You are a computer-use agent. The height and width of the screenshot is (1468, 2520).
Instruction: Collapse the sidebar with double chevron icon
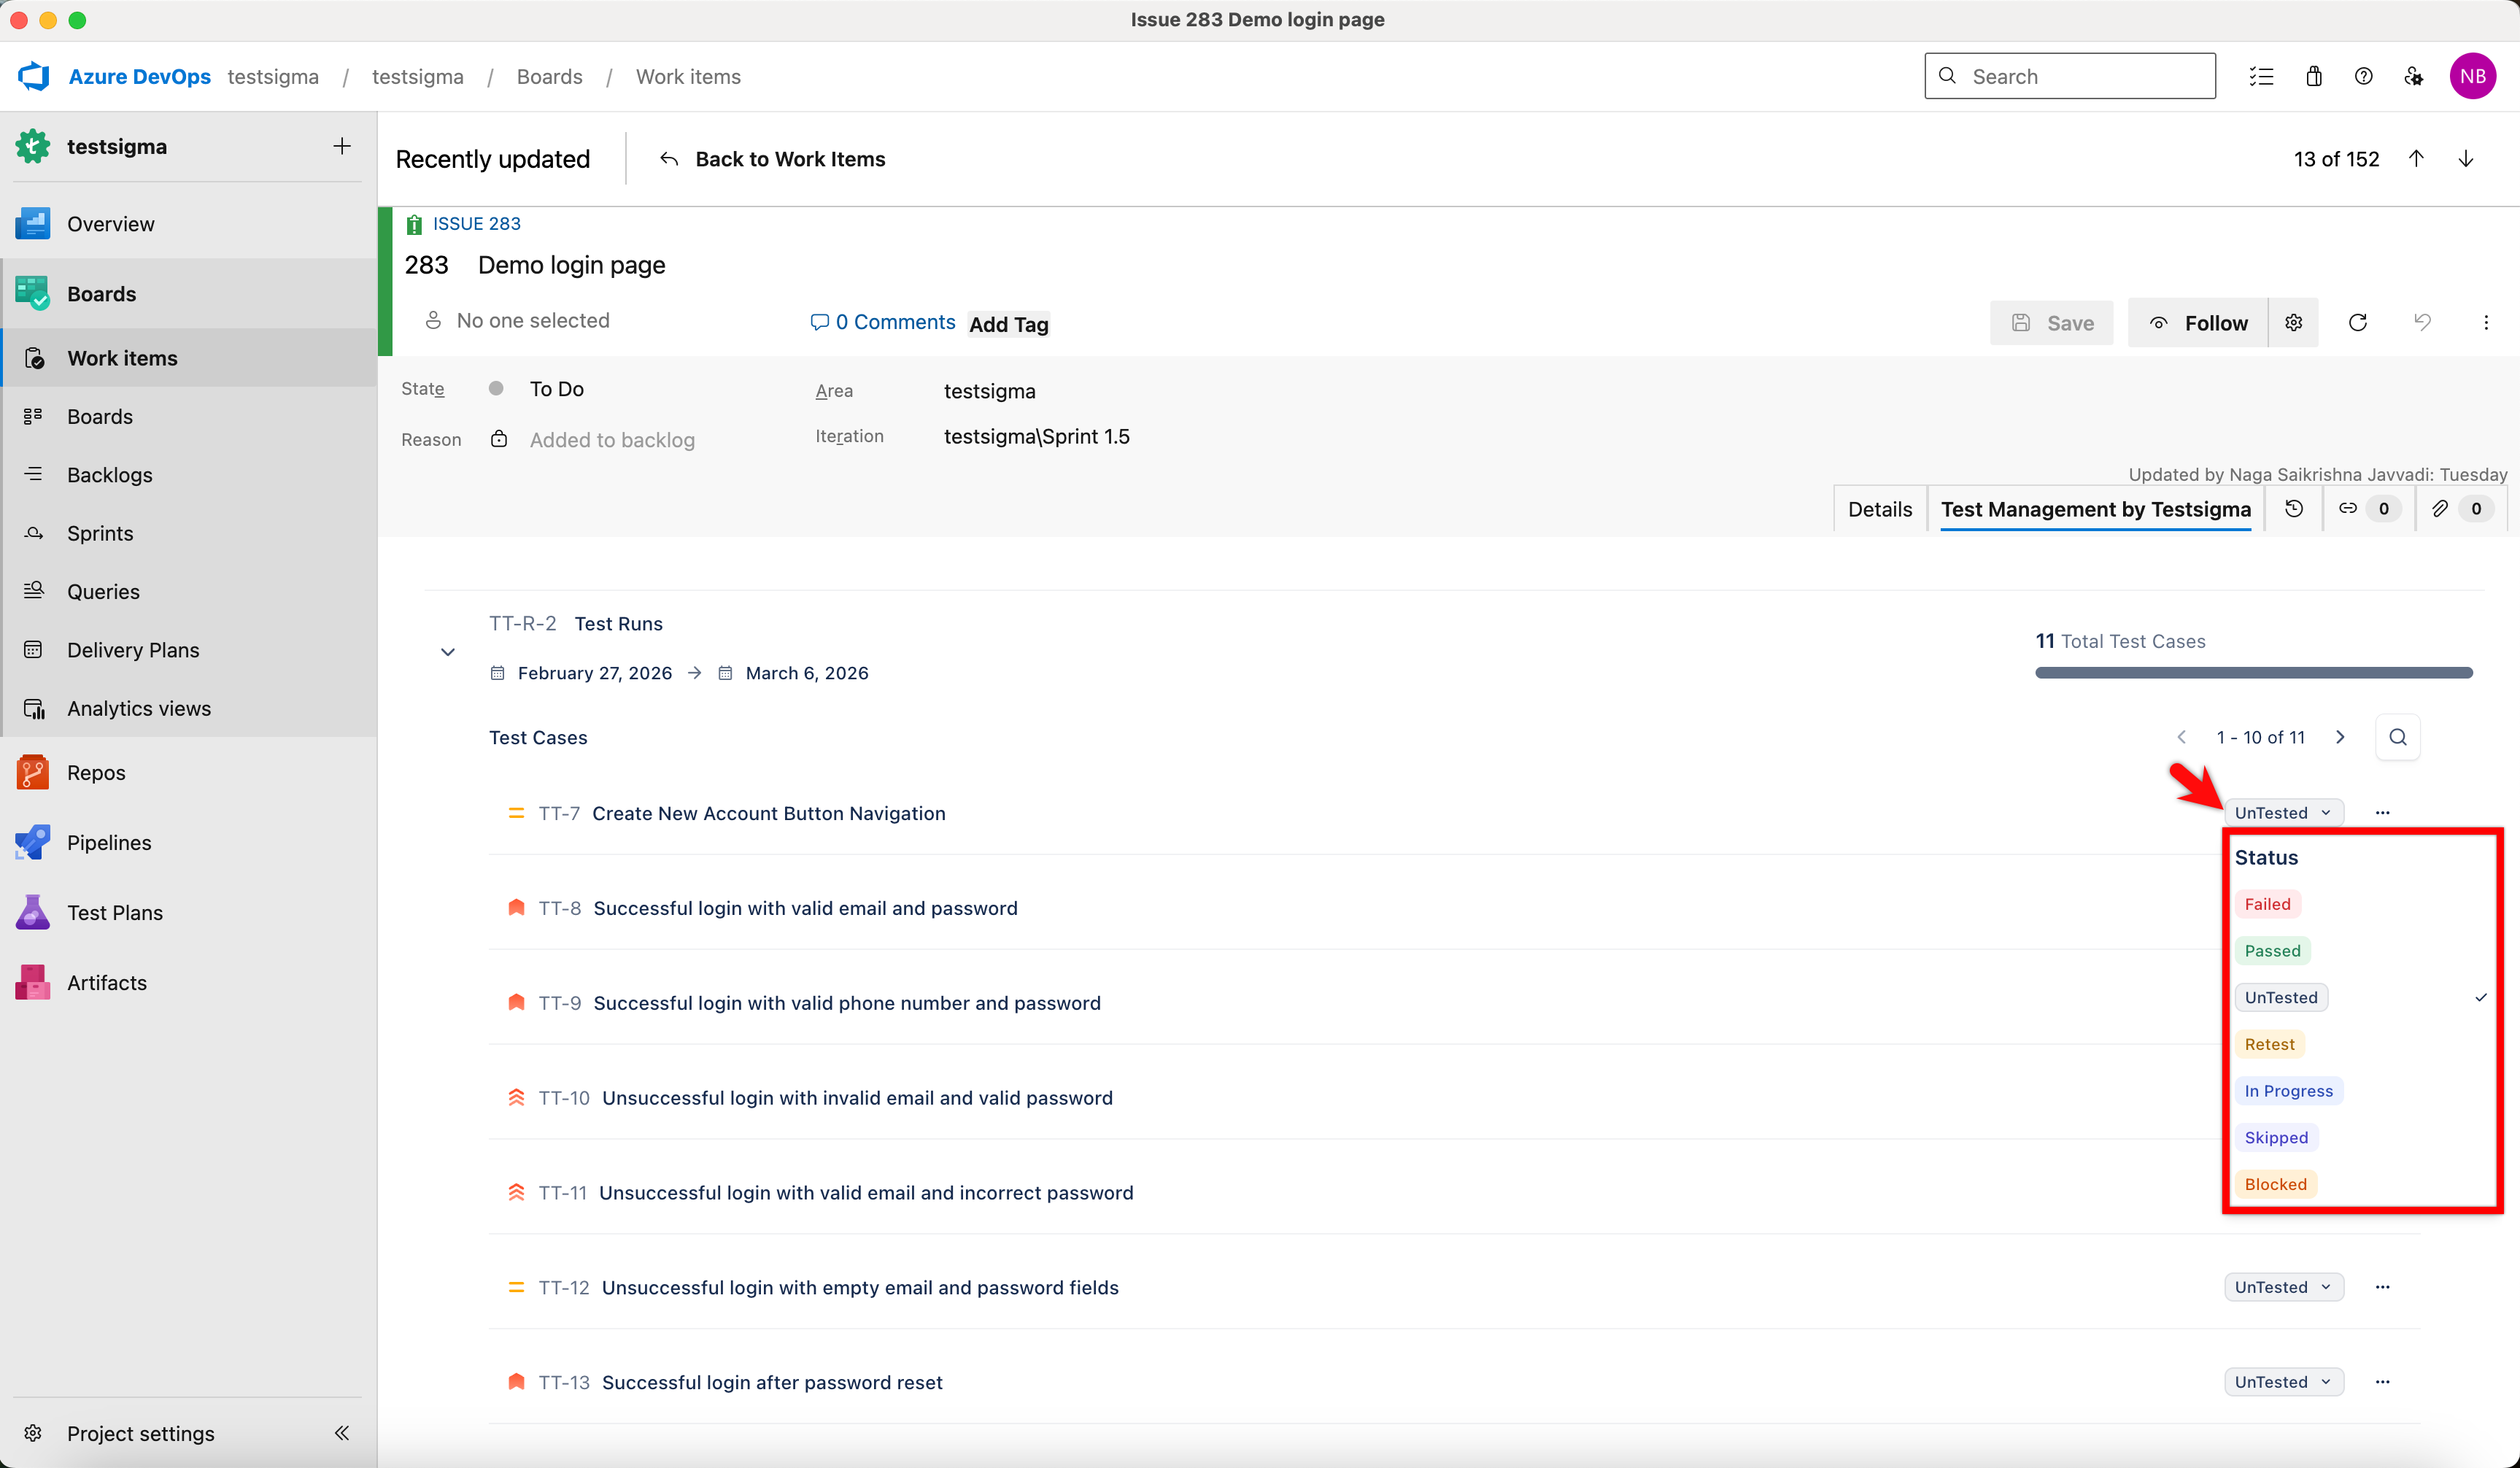point(342,1433)
